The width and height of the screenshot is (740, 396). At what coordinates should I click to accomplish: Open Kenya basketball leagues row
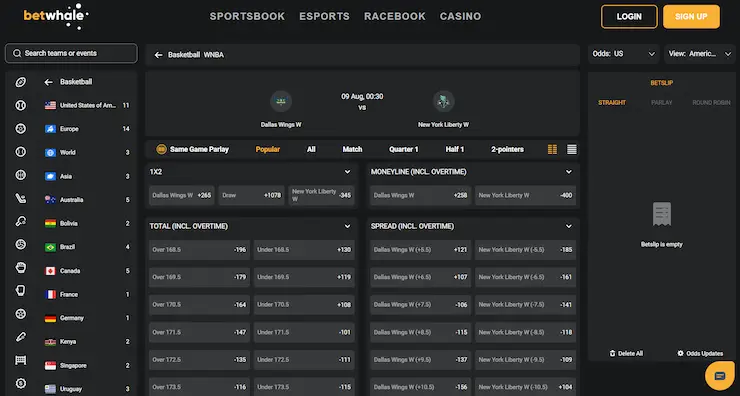point(87,342)
